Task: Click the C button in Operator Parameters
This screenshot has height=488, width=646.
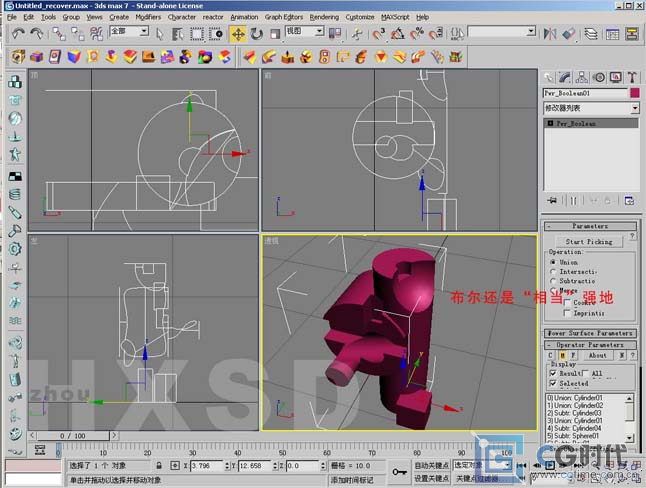Action: point(550,355)
